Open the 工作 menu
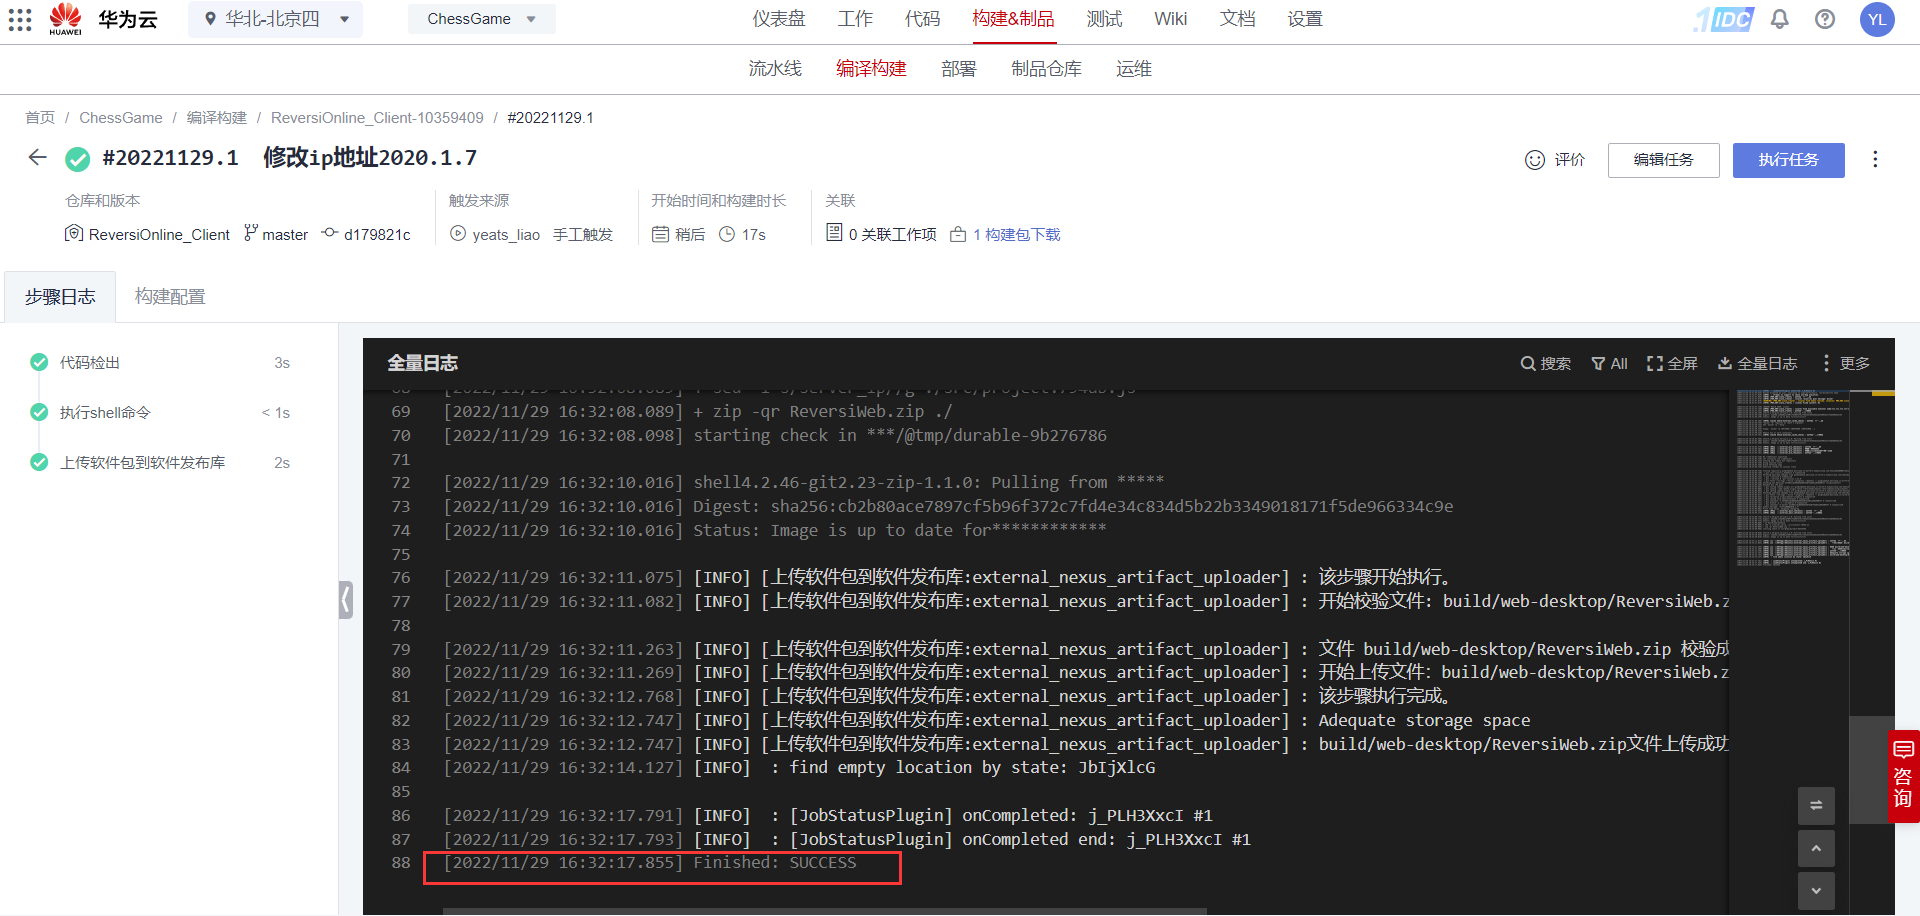The width and height of the screenshot is (1920, 916). (855, 19)
